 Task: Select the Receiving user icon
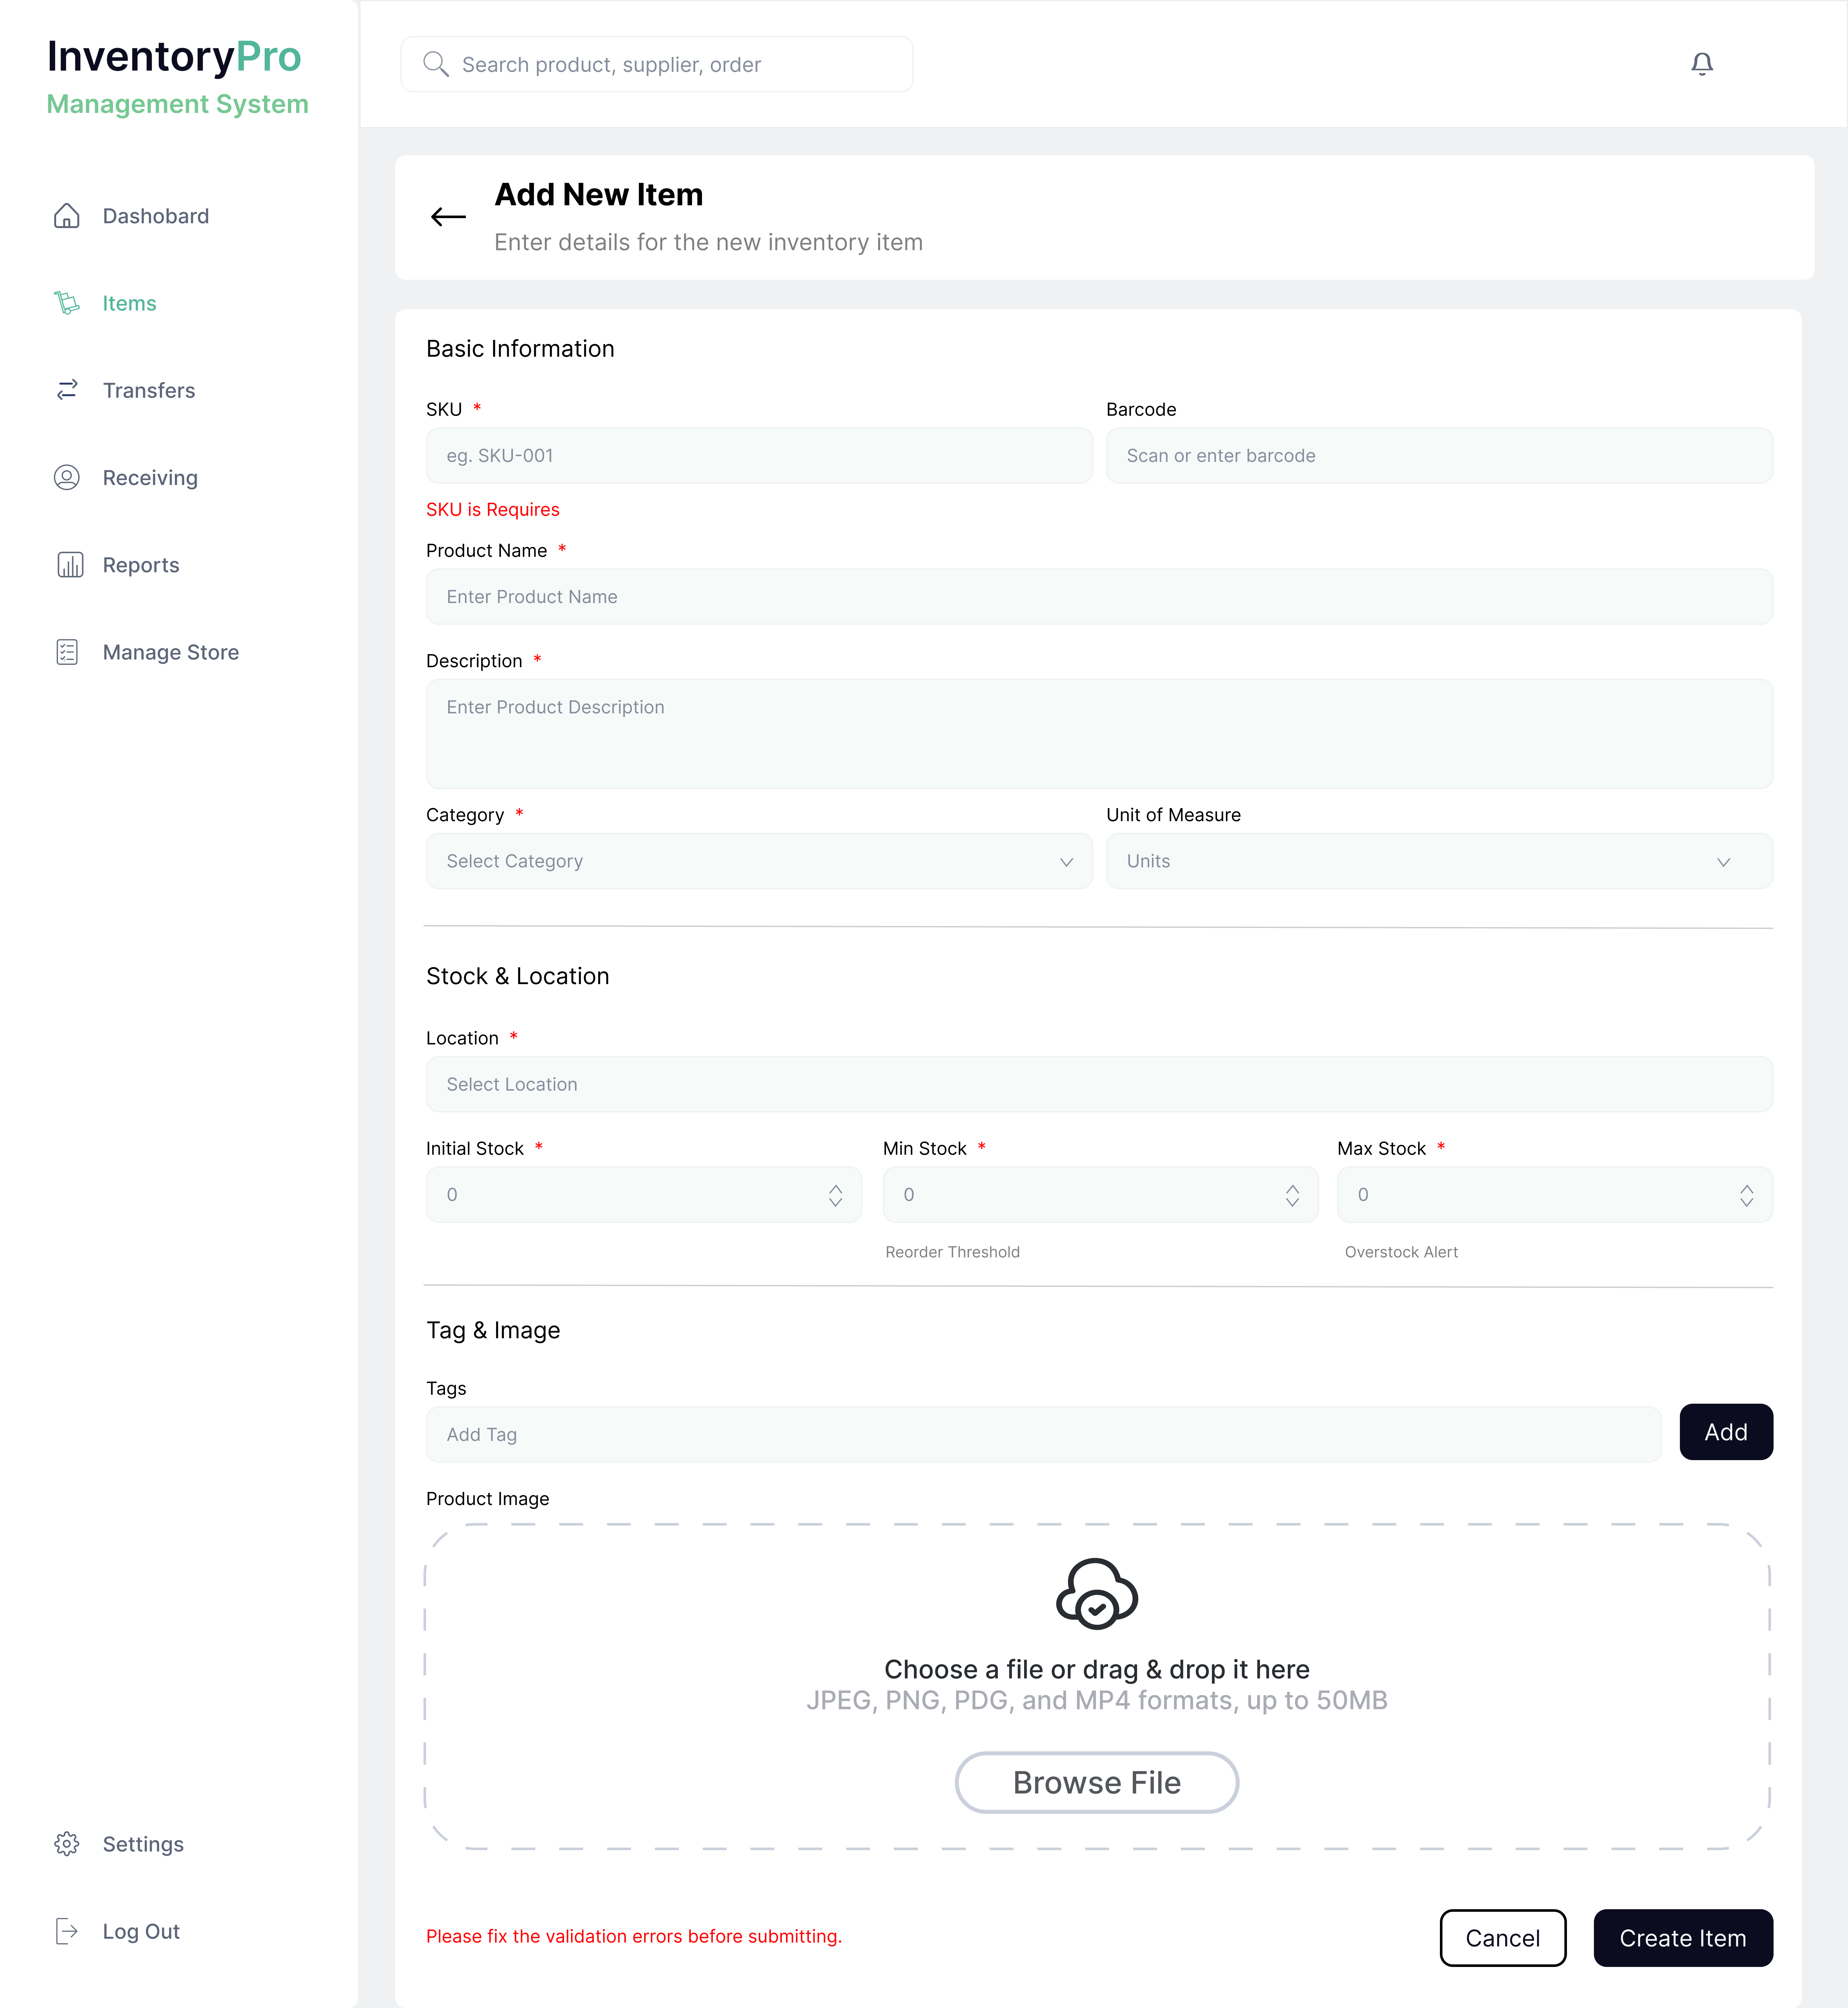67,477
